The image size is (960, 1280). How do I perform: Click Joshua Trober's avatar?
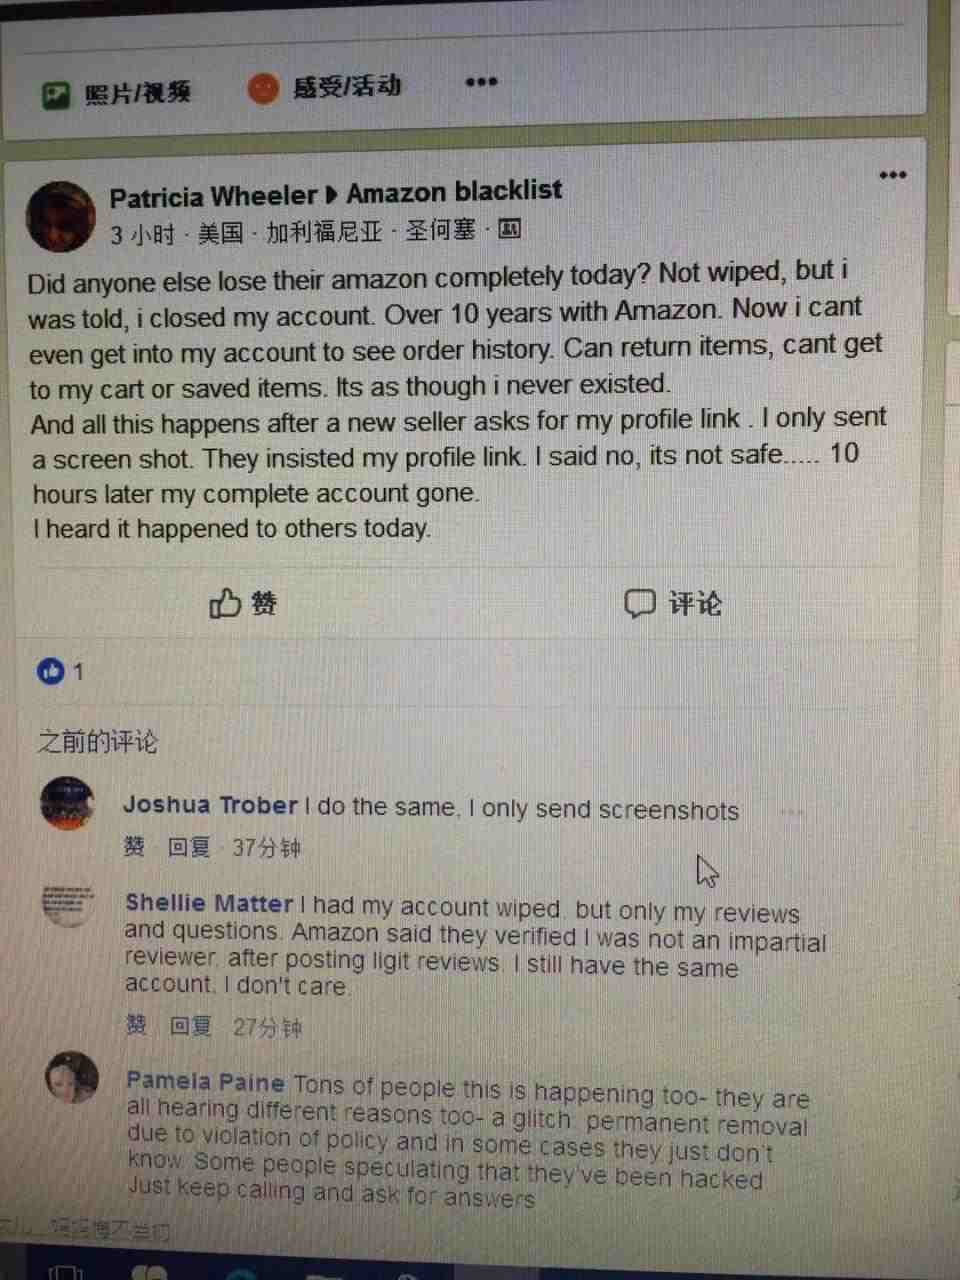[x=67, y=803]
